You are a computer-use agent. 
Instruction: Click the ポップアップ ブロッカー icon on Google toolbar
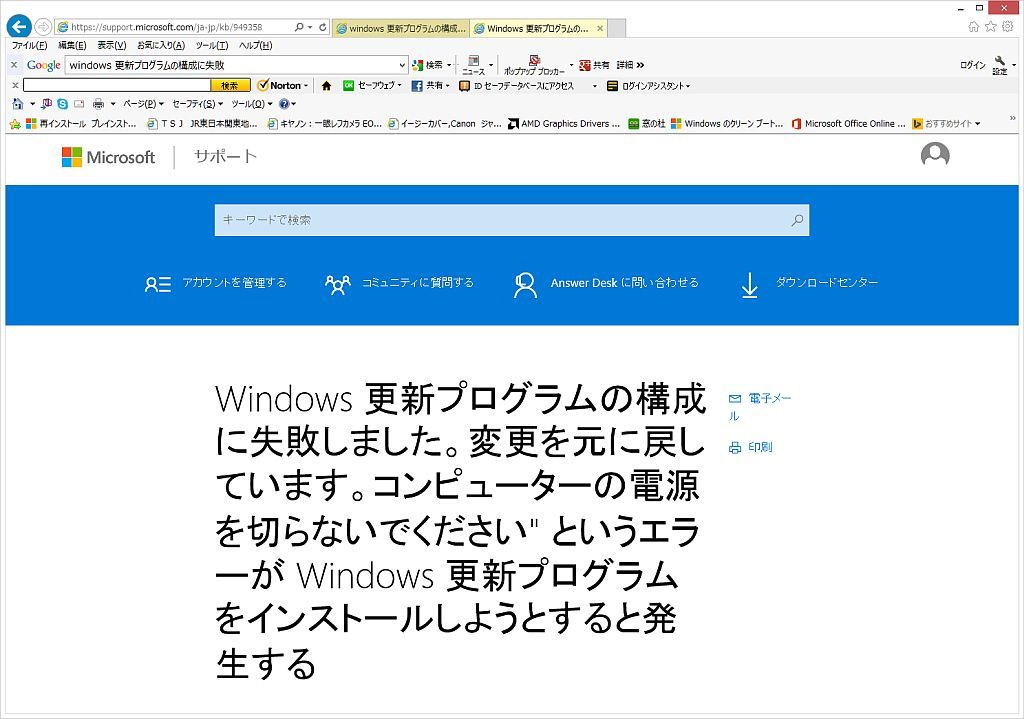(533, 62)
